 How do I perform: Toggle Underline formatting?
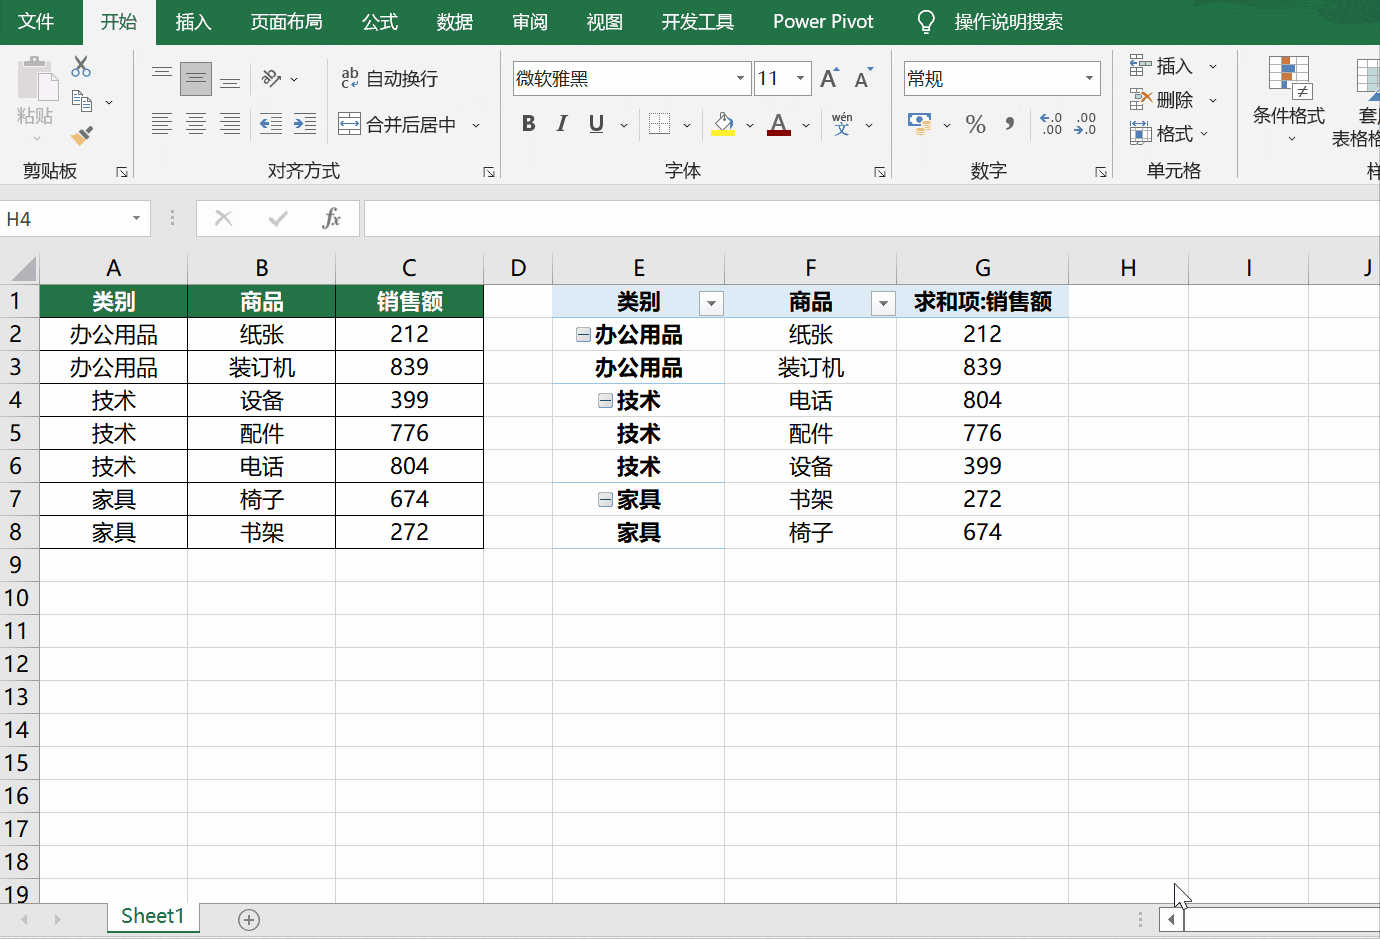(x=596, y=124)
